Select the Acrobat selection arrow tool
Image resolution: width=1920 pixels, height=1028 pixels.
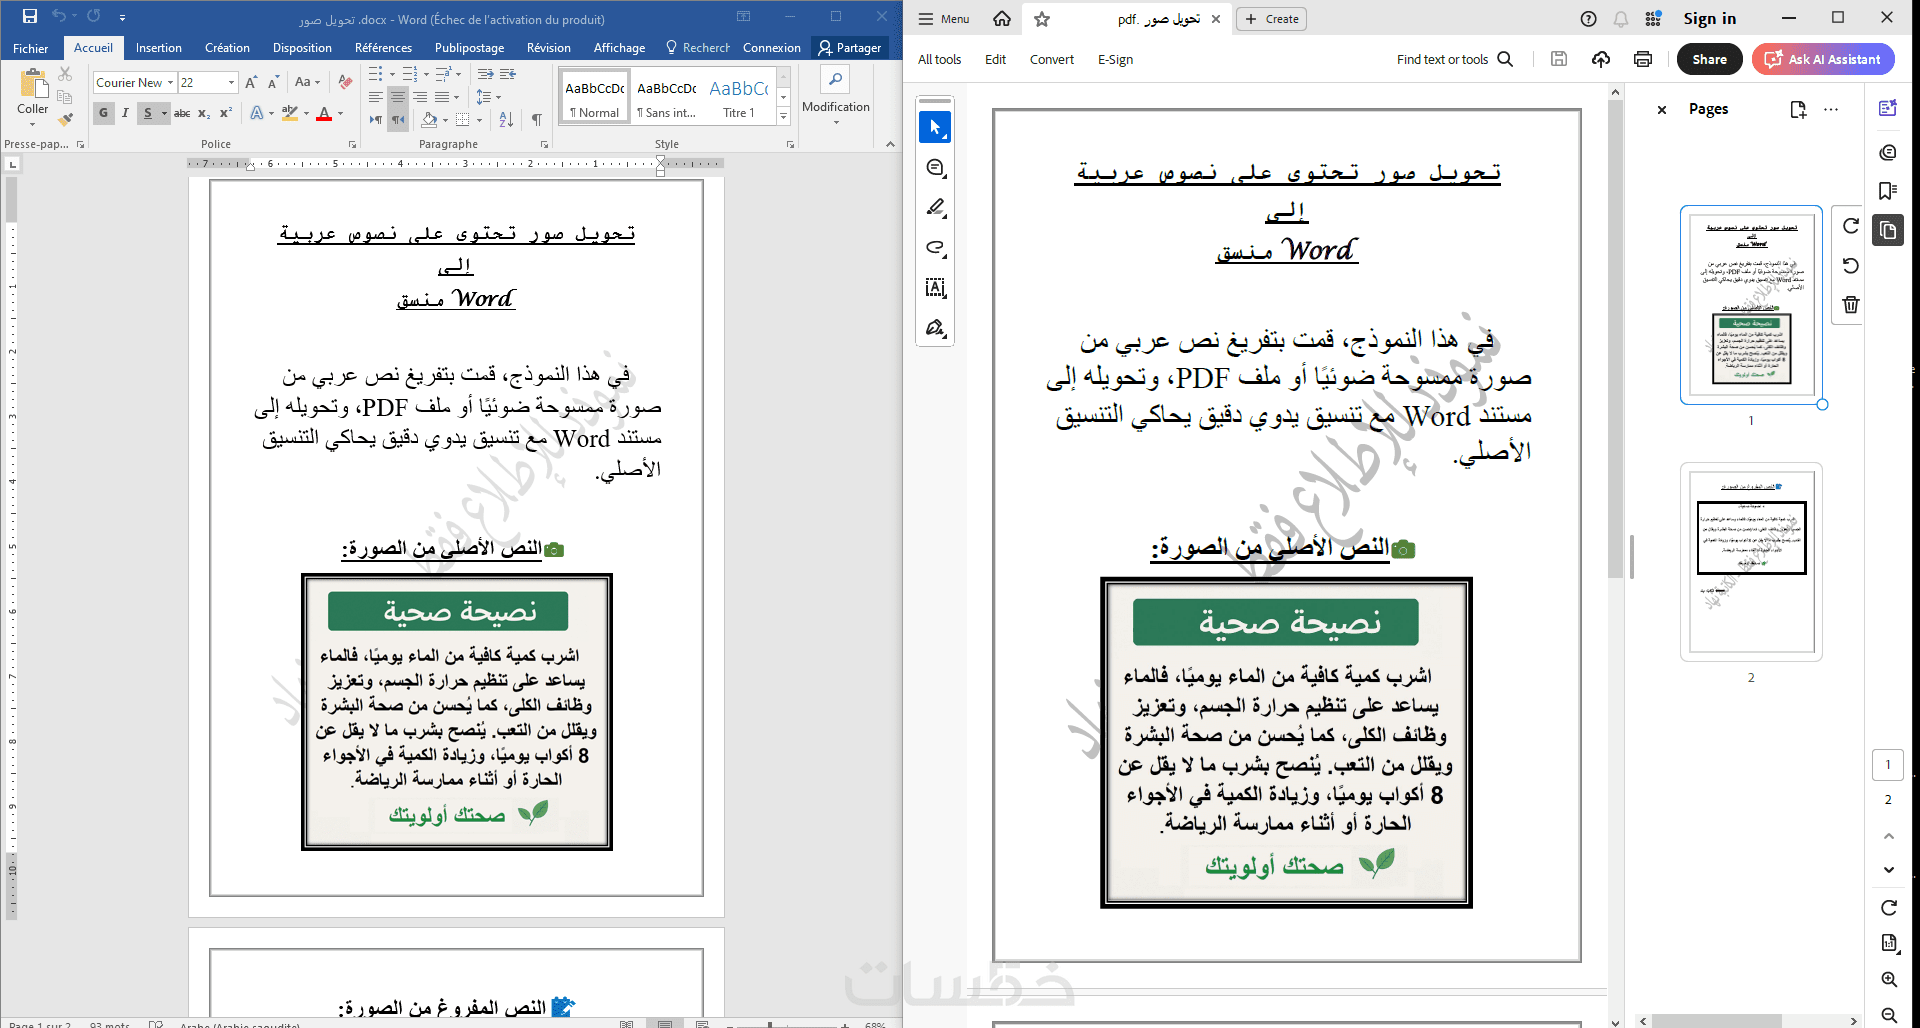point(935,127)
